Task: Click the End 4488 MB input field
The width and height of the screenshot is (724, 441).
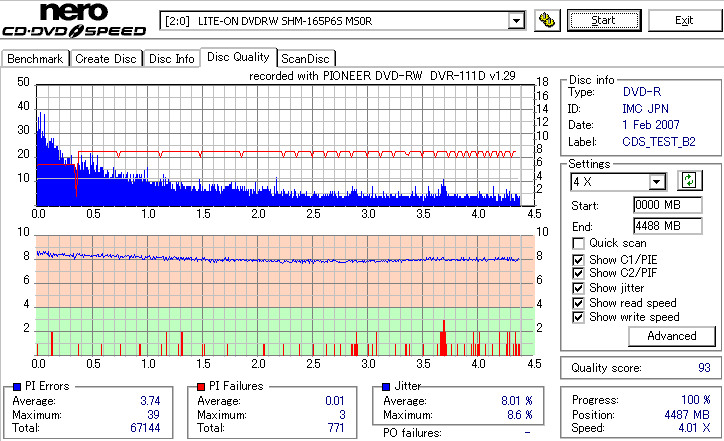Action: click(668, 226)
